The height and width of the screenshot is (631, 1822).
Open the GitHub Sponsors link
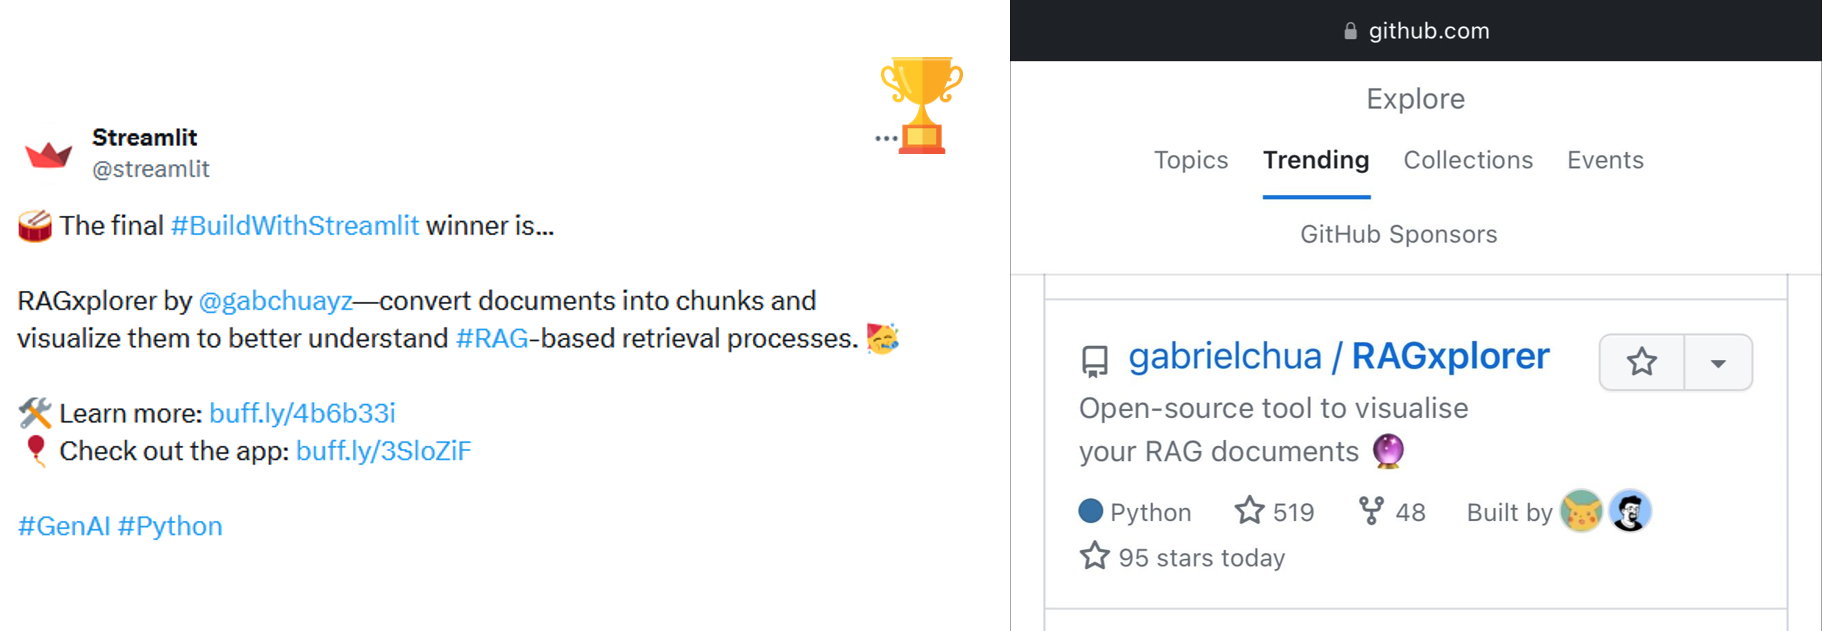[x=1398, y=234]
